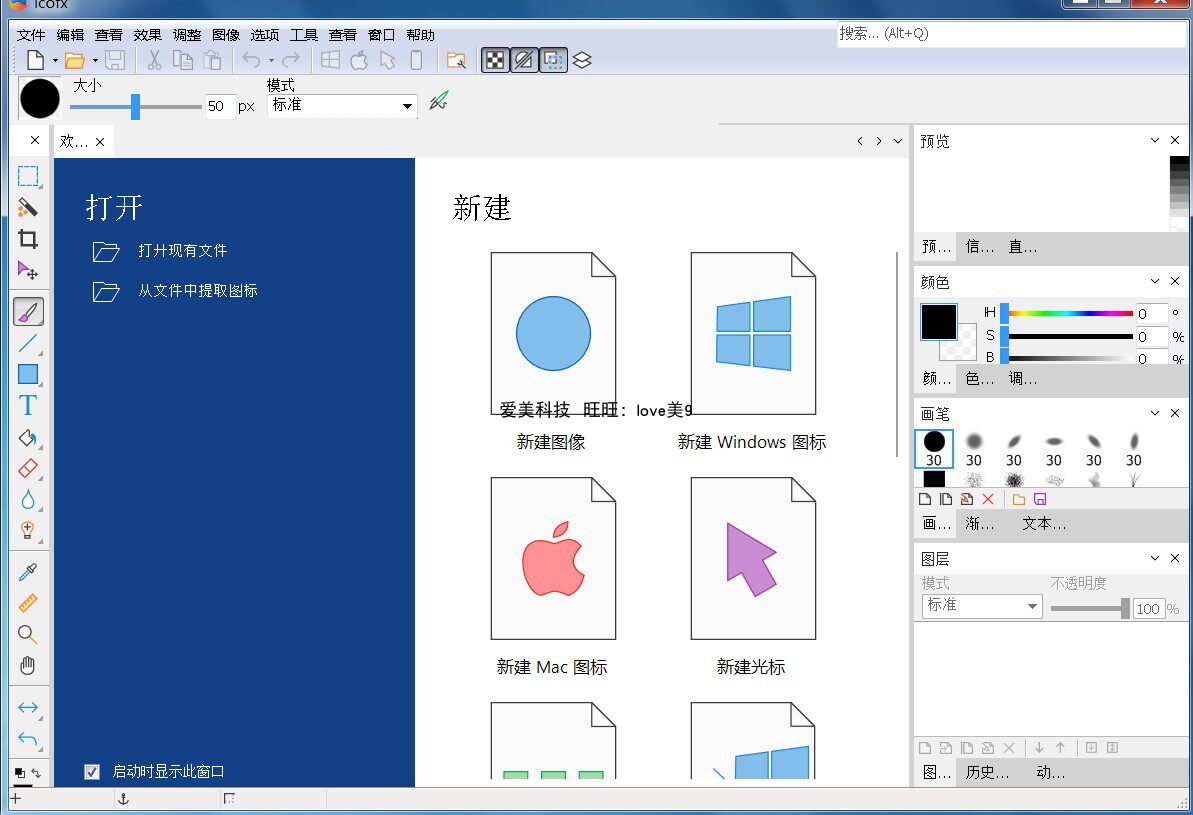The height and width of the screenshot is (815, 1193).
Task: Click 打开现有文件 link
Action: [x=183, y=250]
